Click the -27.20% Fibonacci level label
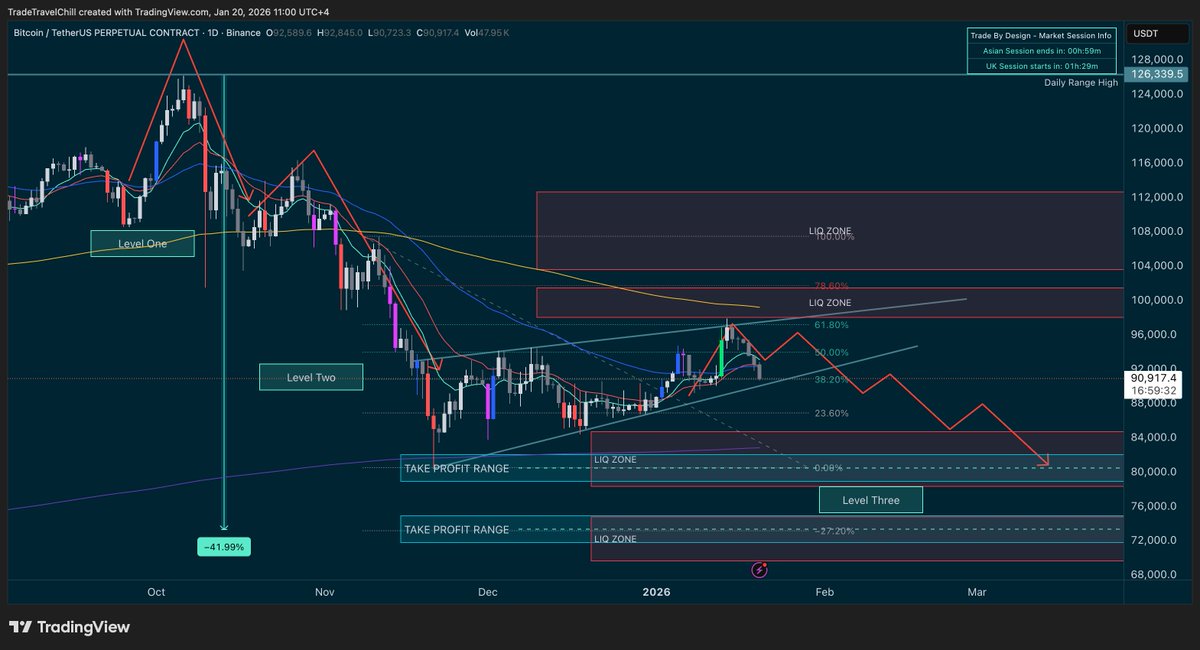The image size is (1200, 650). point(834,530)
